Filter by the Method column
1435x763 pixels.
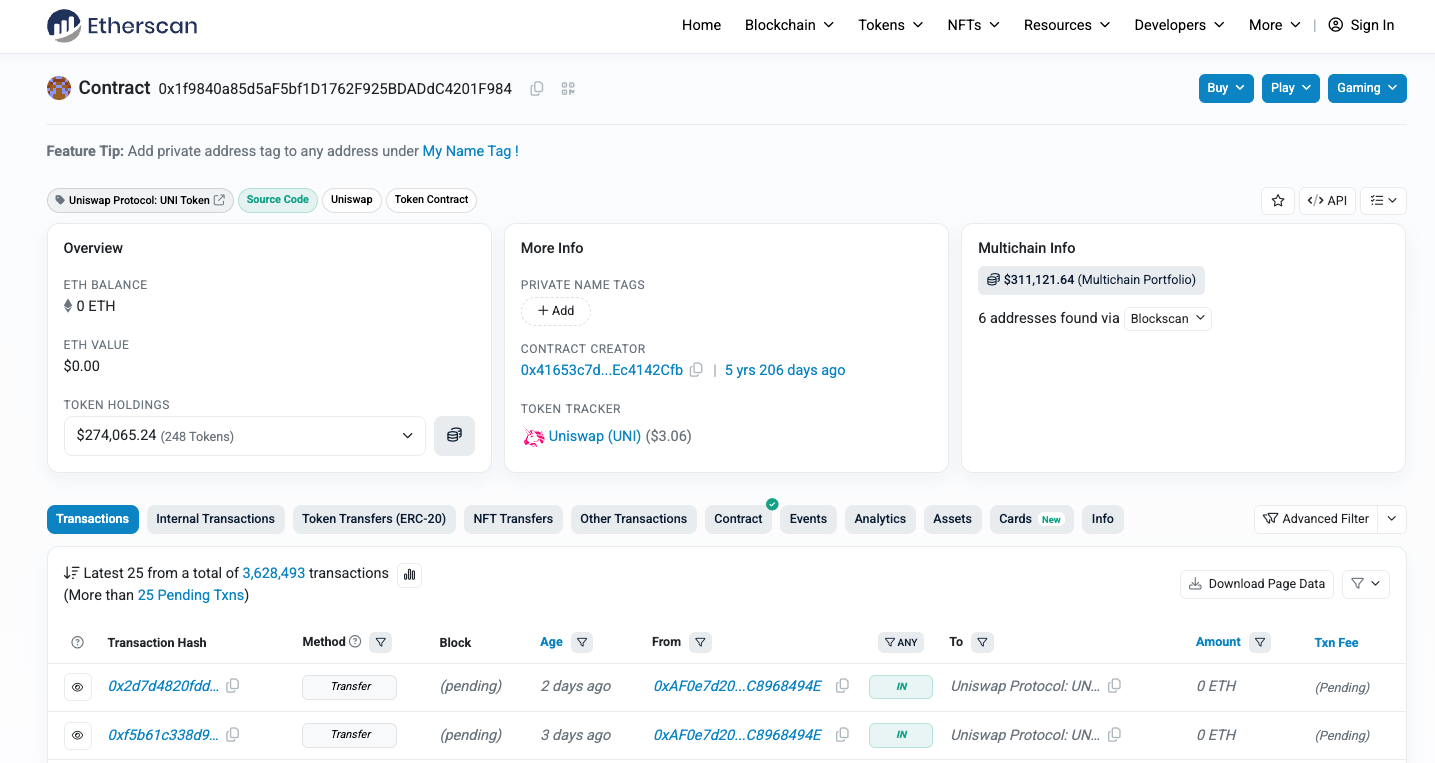point(381,642)
